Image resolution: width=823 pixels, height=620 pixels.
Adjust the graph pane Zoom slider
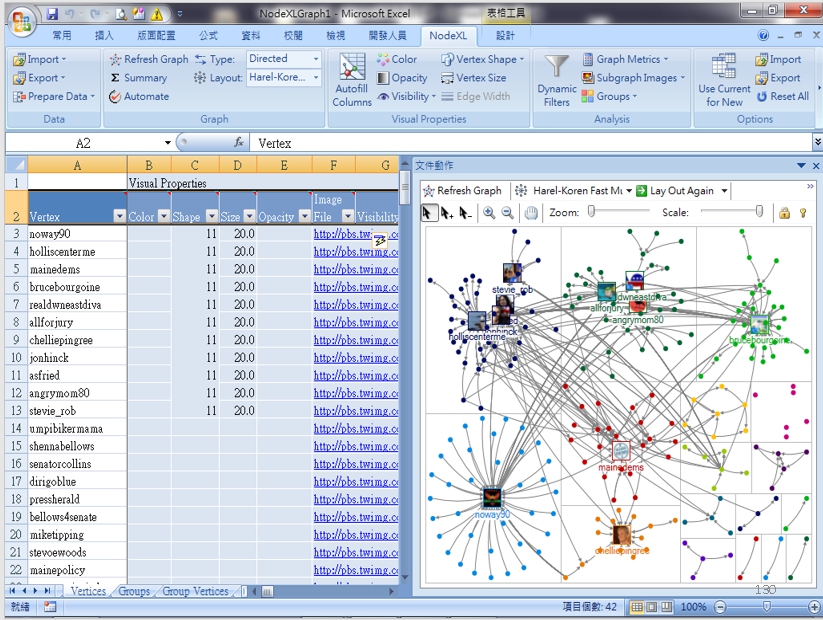[591, 212]
